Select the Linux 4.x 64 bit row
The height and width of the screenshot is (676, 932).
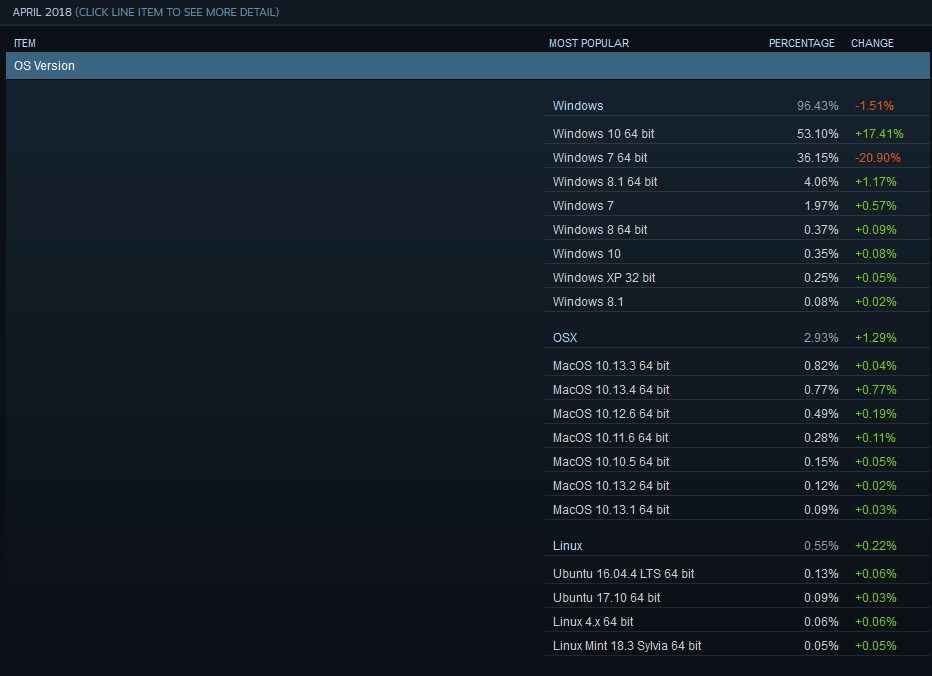pos(737,622)
